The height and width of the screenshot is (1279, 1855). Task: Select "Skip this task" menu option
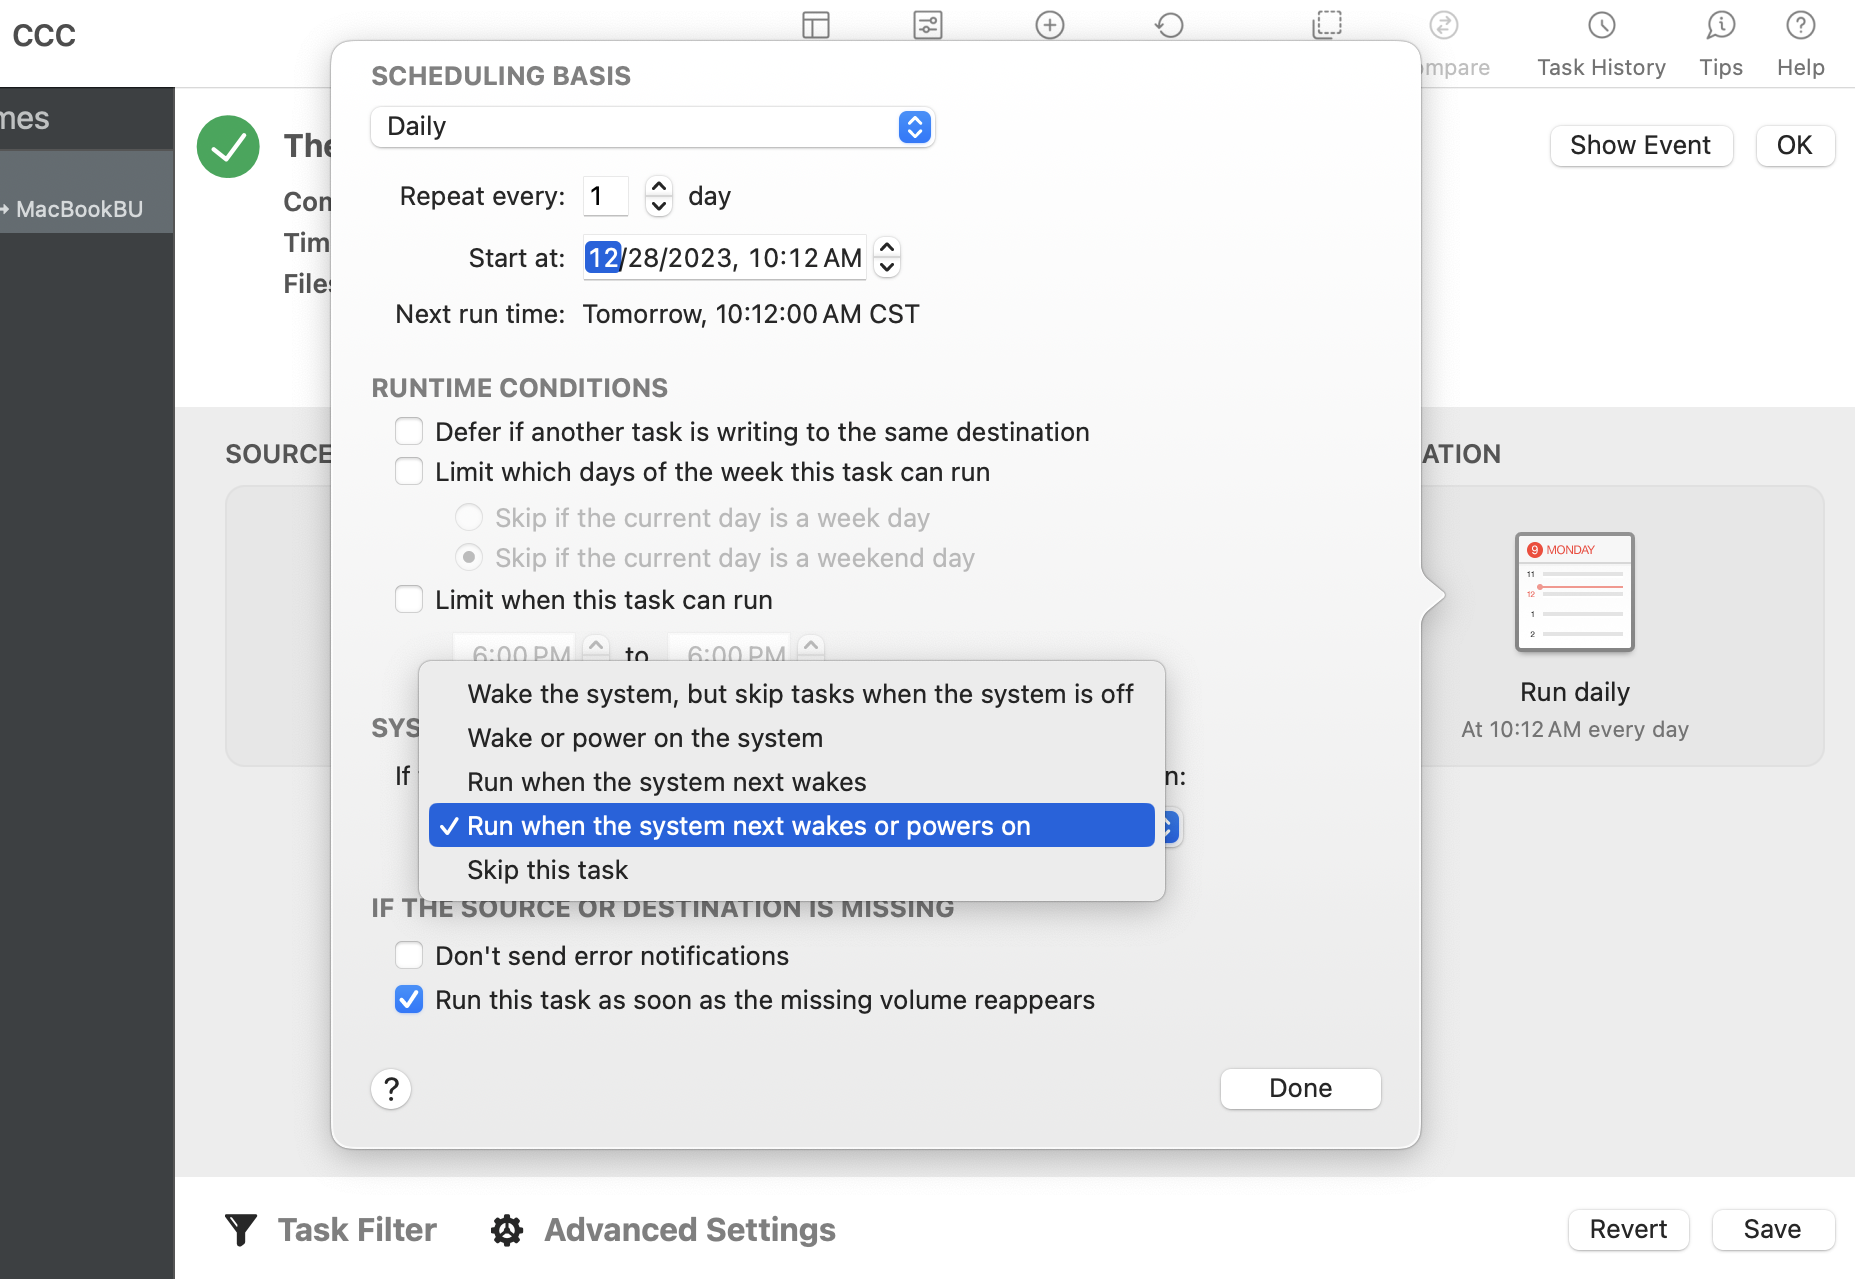(547, 870)
